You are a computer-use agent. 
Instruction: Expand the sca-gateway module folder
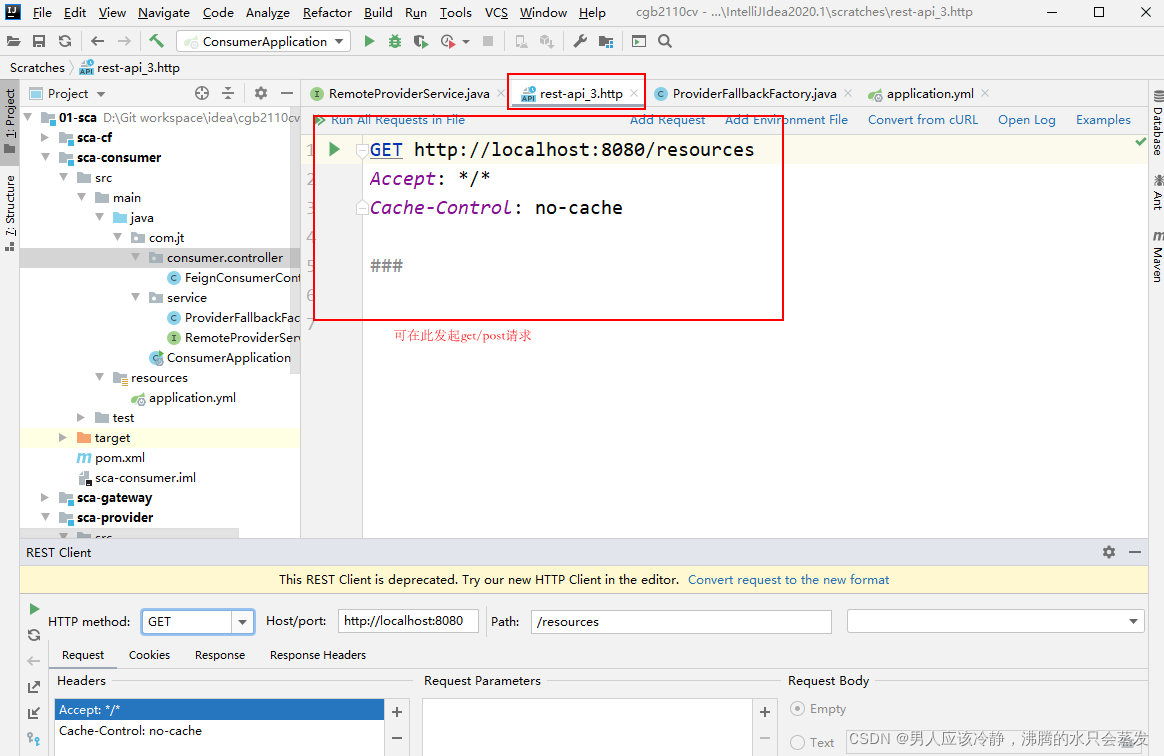[45, 498]
